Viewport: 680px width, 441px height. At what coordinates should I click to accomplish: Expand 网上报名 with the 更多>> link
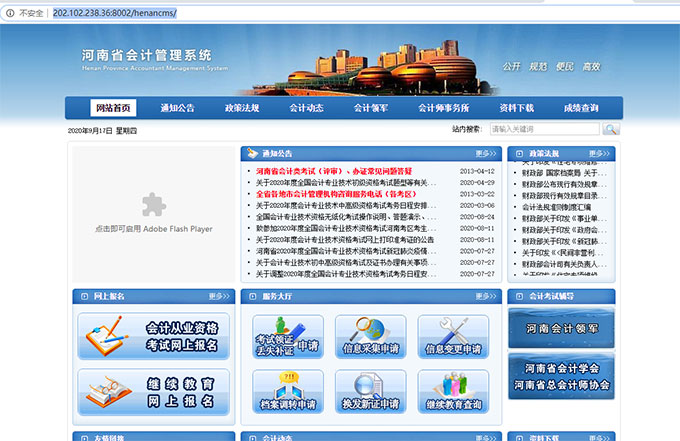219,297
